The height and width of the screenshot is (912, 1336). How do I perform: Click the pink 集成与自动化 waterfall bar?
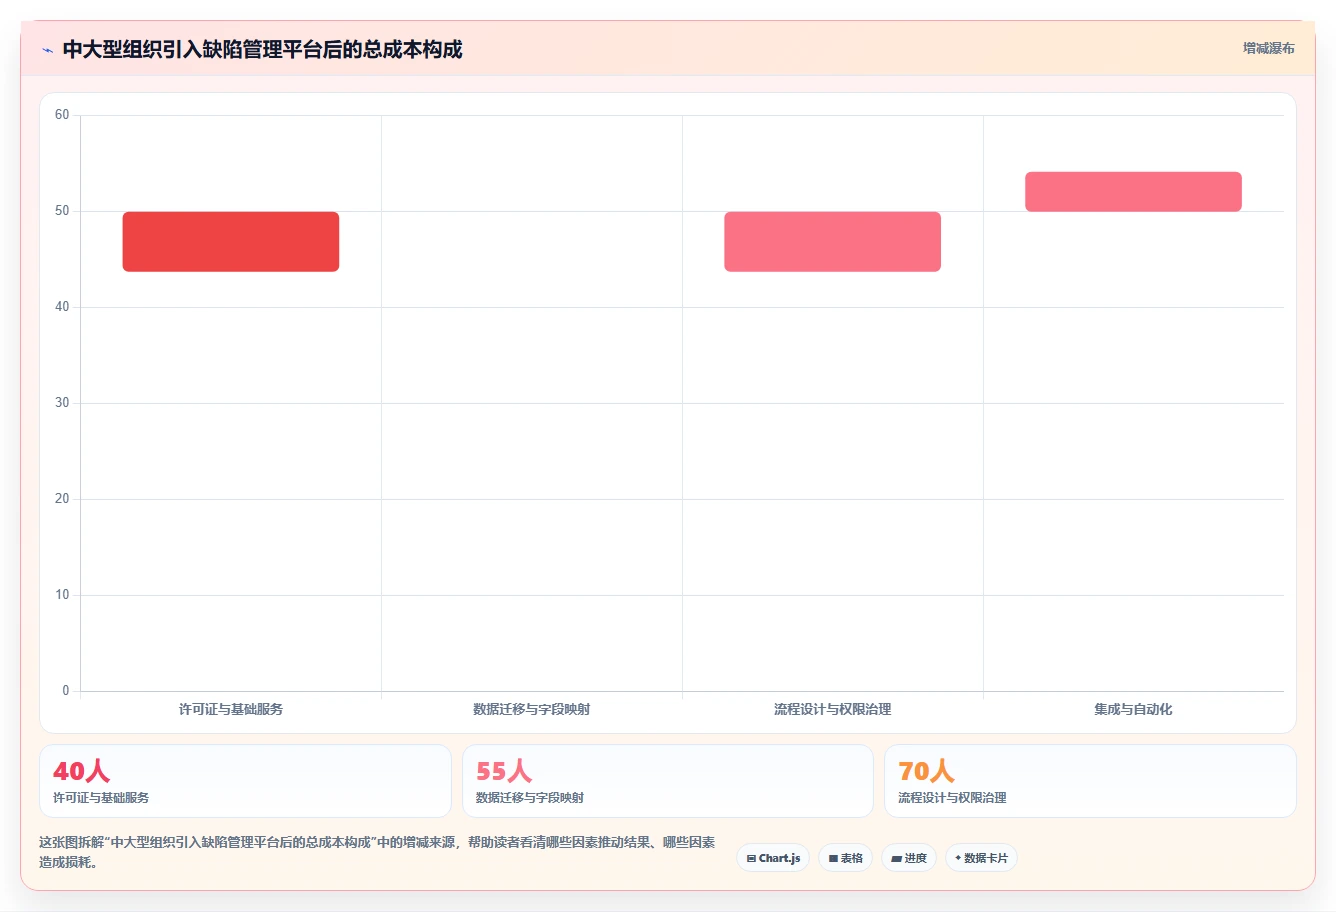(x=1133, y=192)
